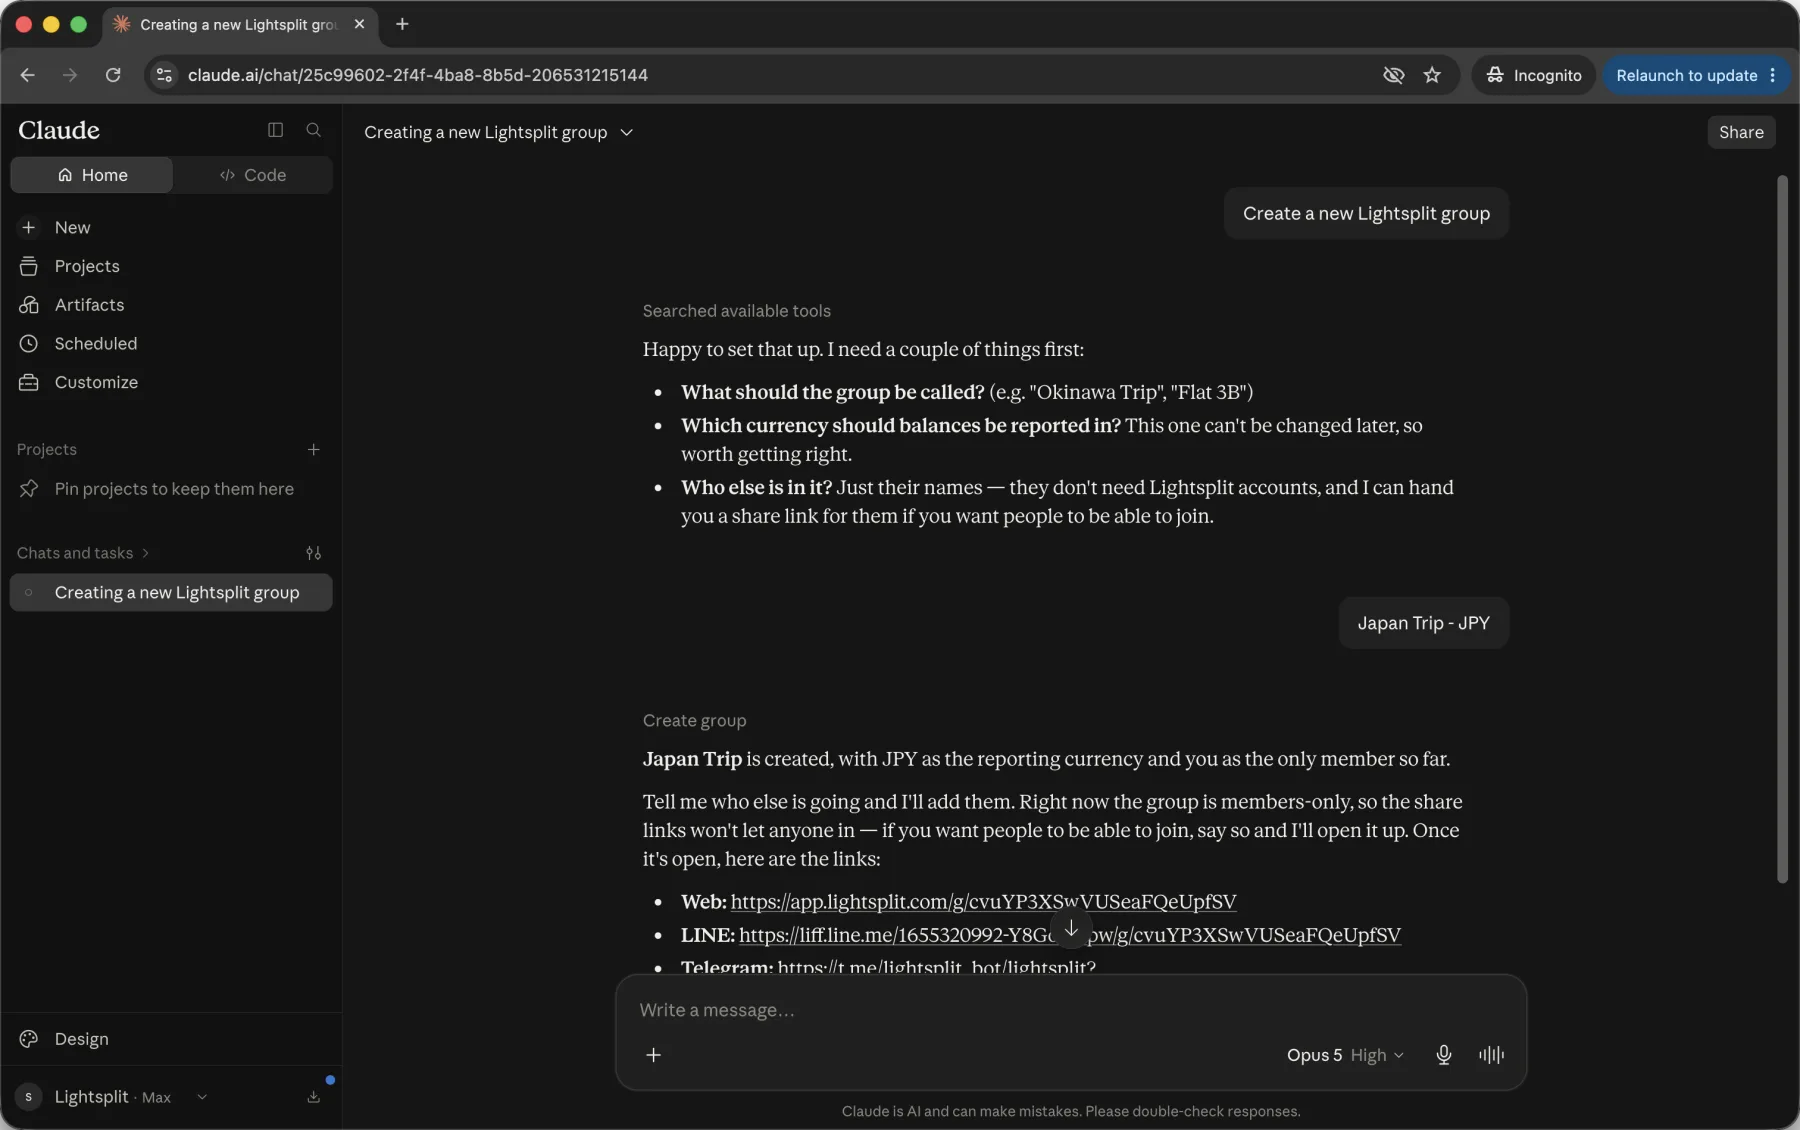Image resolution: width=1800 pixels, height=1130 pixels.
Task: Switch to the Home tab
Action: (92, 175)
